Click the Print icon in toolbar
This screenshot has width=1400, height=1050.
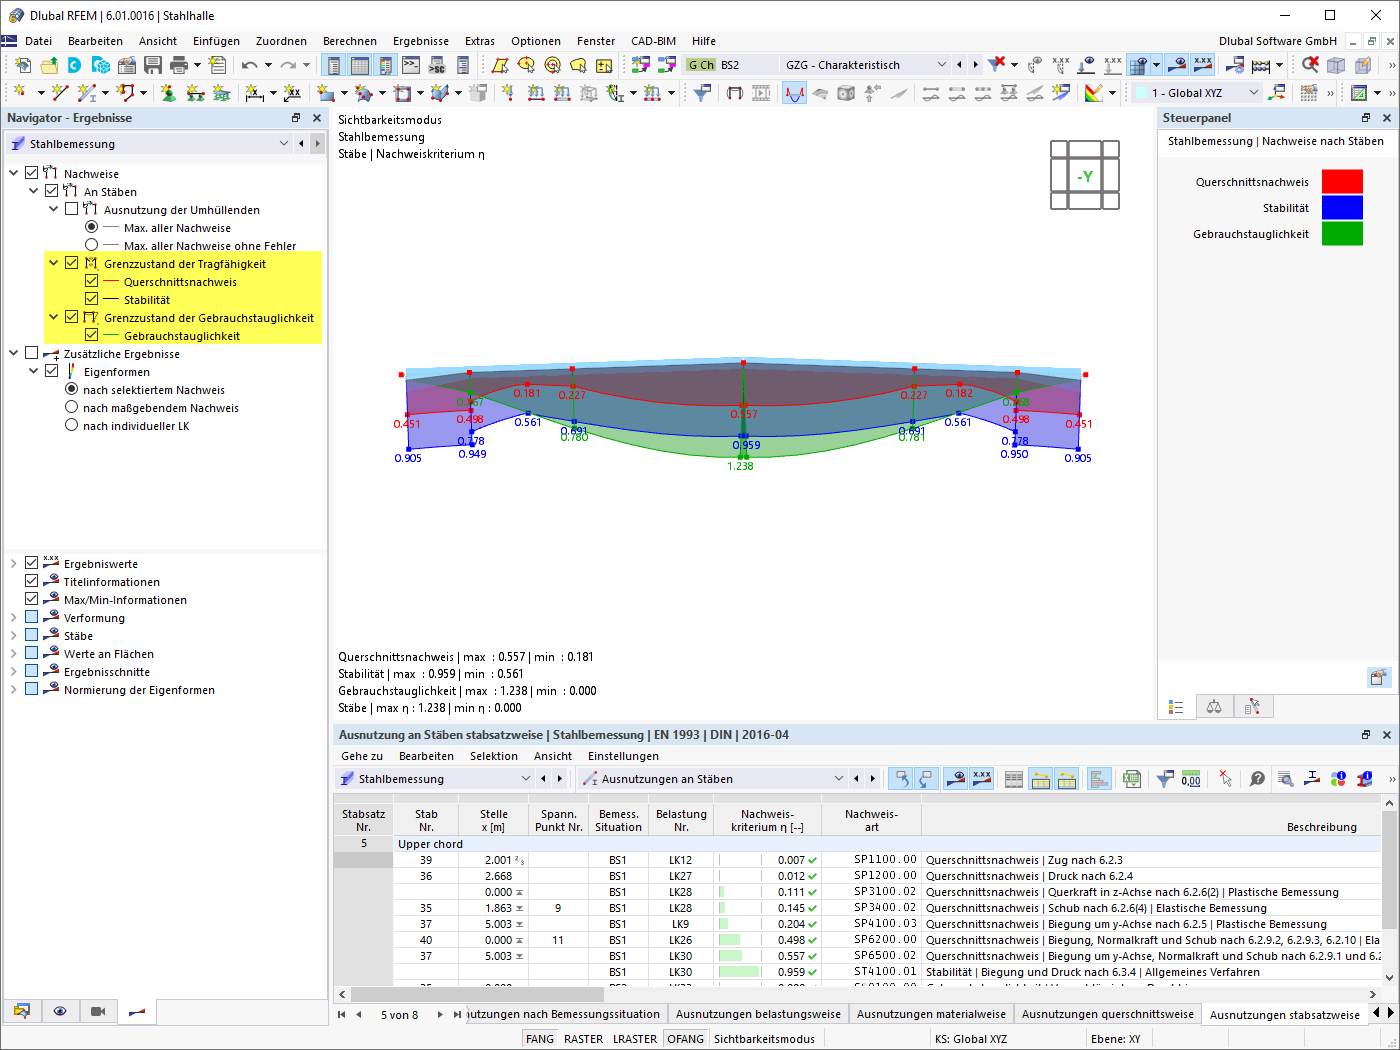point(179,65)
